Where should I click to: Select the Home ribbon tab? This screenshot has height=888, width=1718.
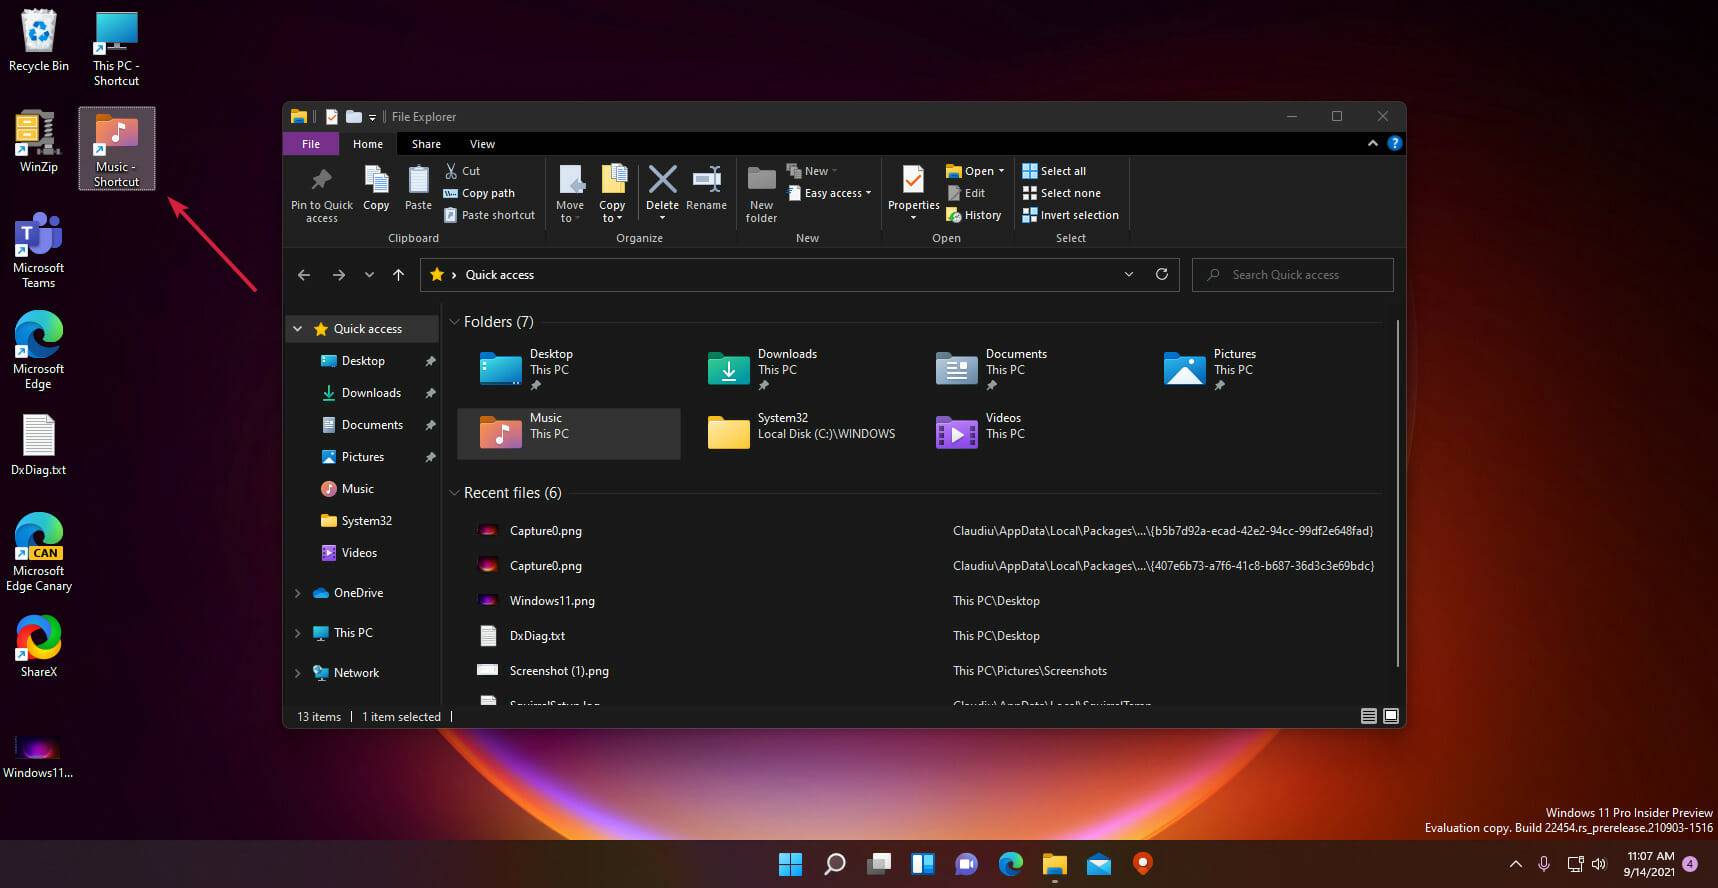(368, 144)
